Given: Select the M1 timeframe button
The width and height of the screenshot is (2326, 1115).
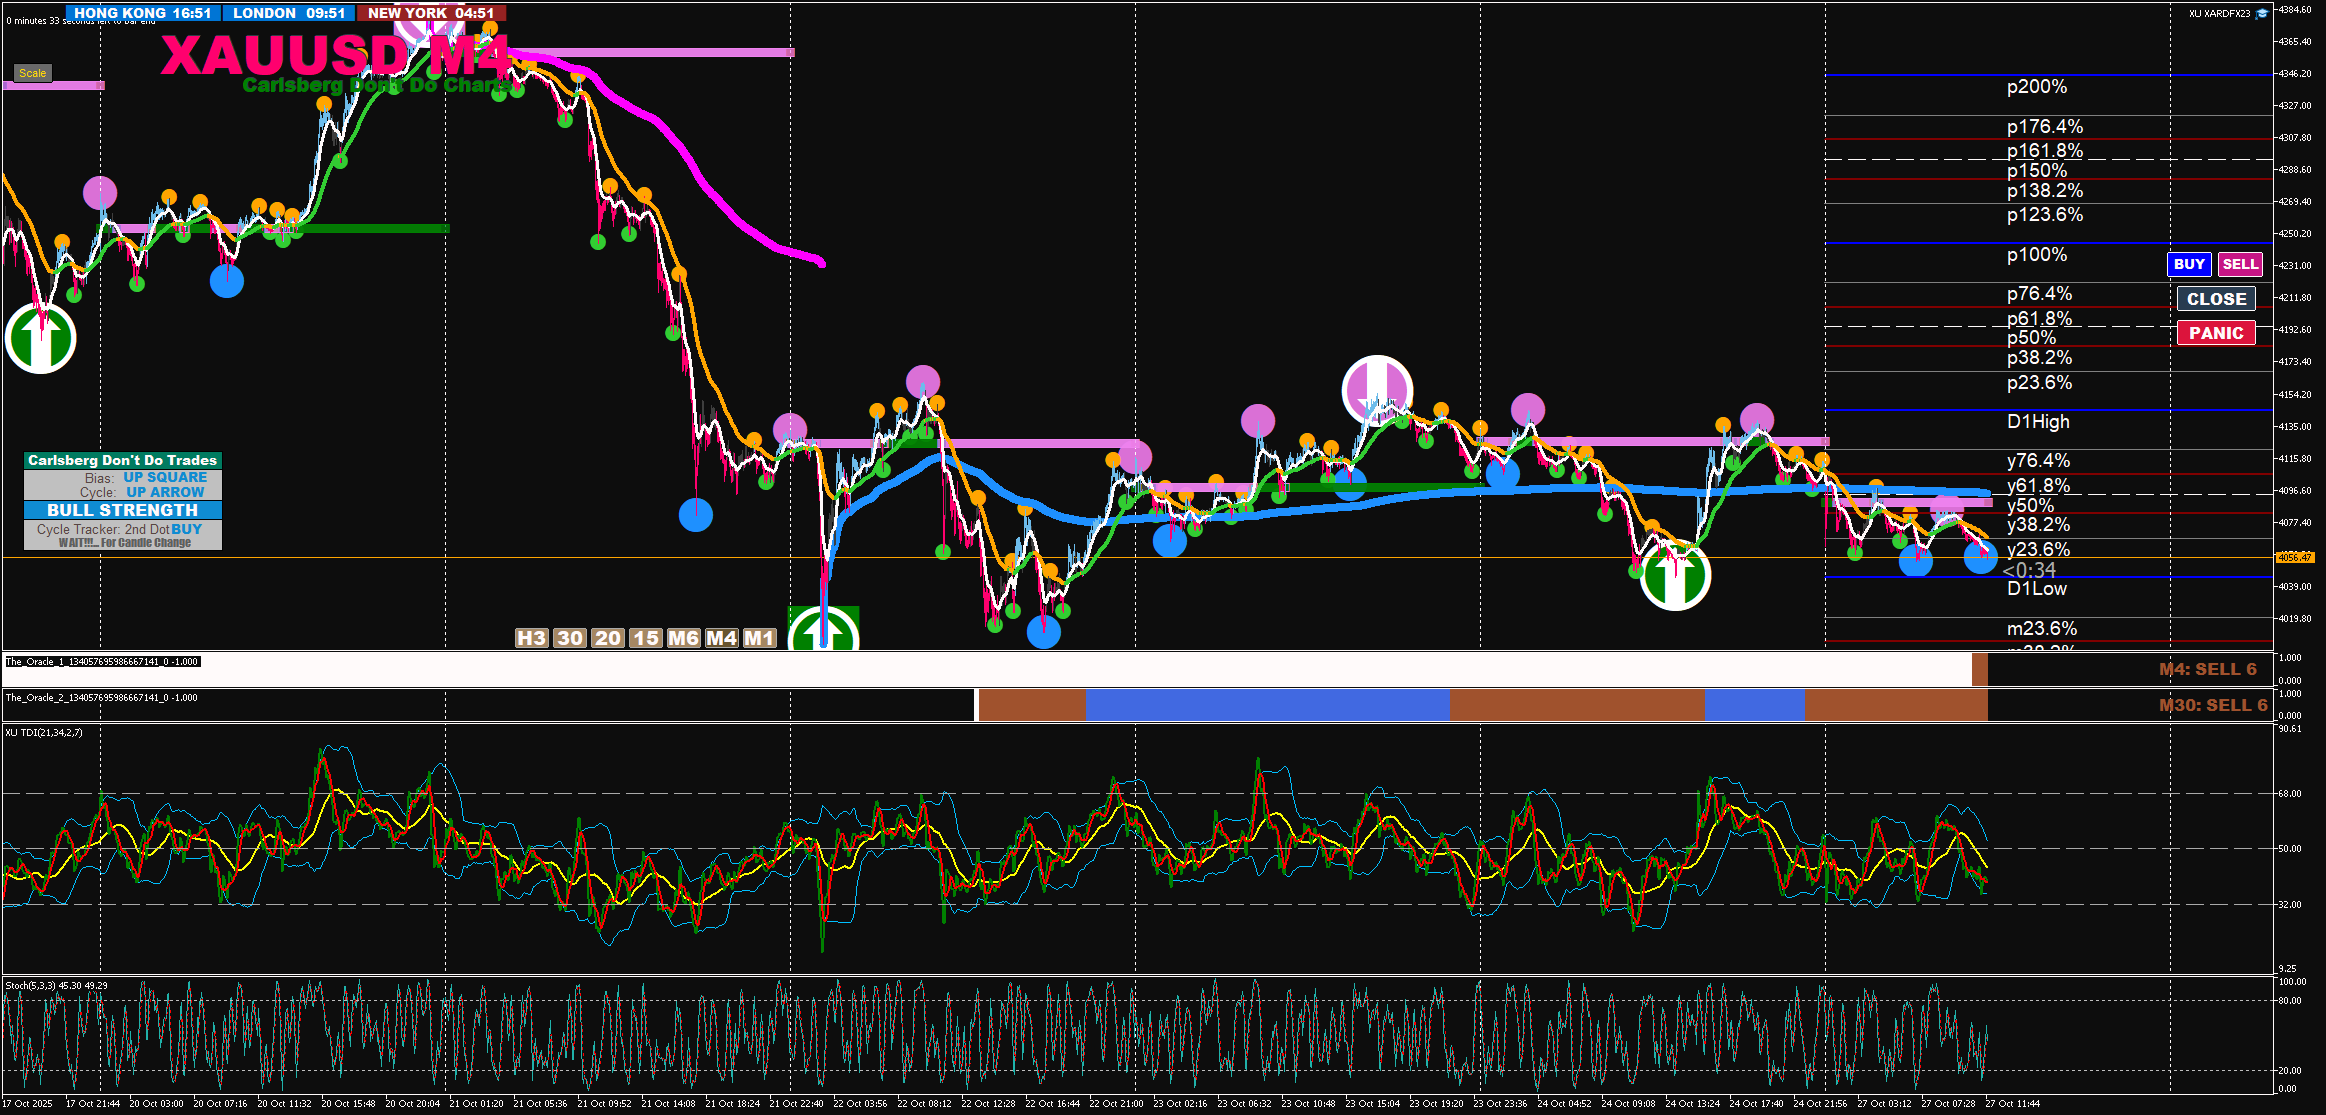Looking at the screenshot, I should [759, 638].
